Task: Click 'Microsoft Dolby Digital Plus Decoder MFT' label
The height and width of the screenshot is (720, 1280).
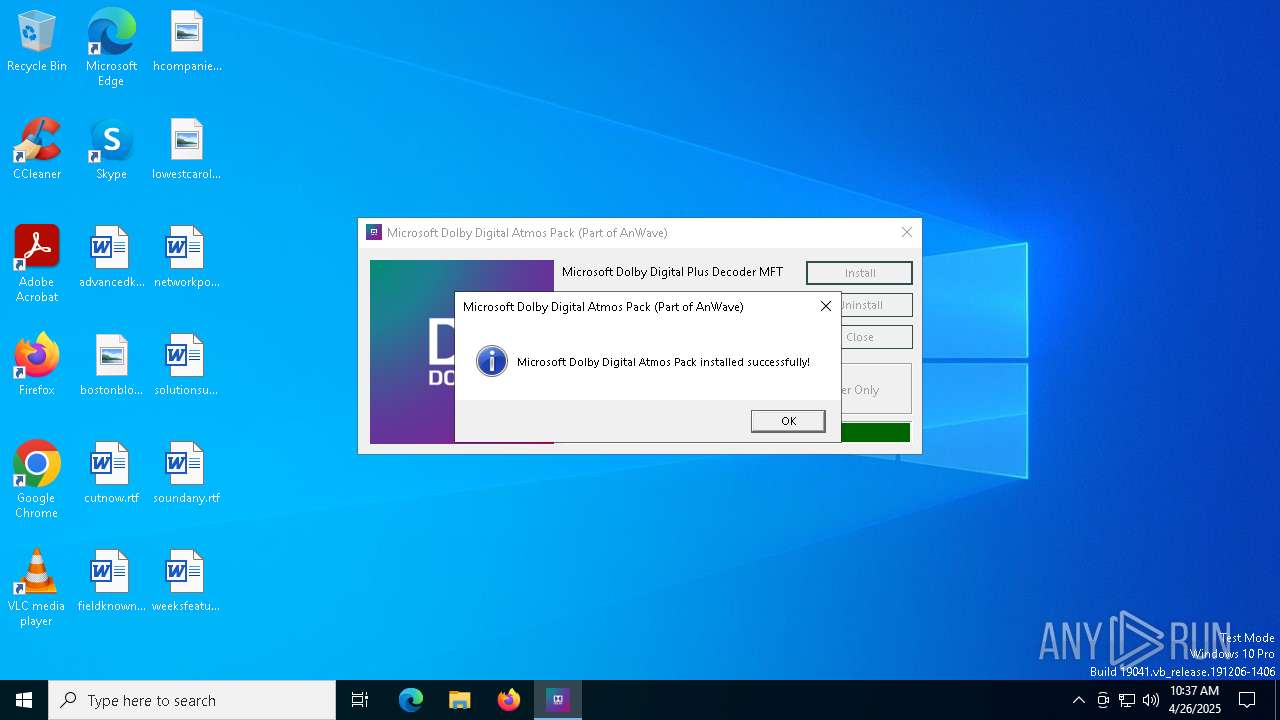Action: 672,272
